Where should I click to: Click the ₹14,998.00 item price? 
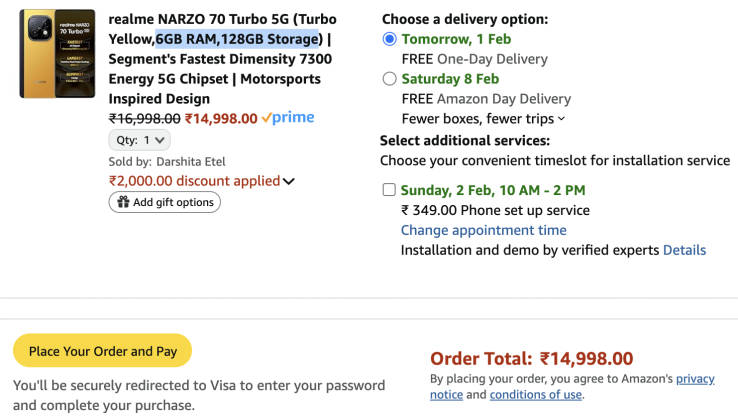click(x=221, y=118)
